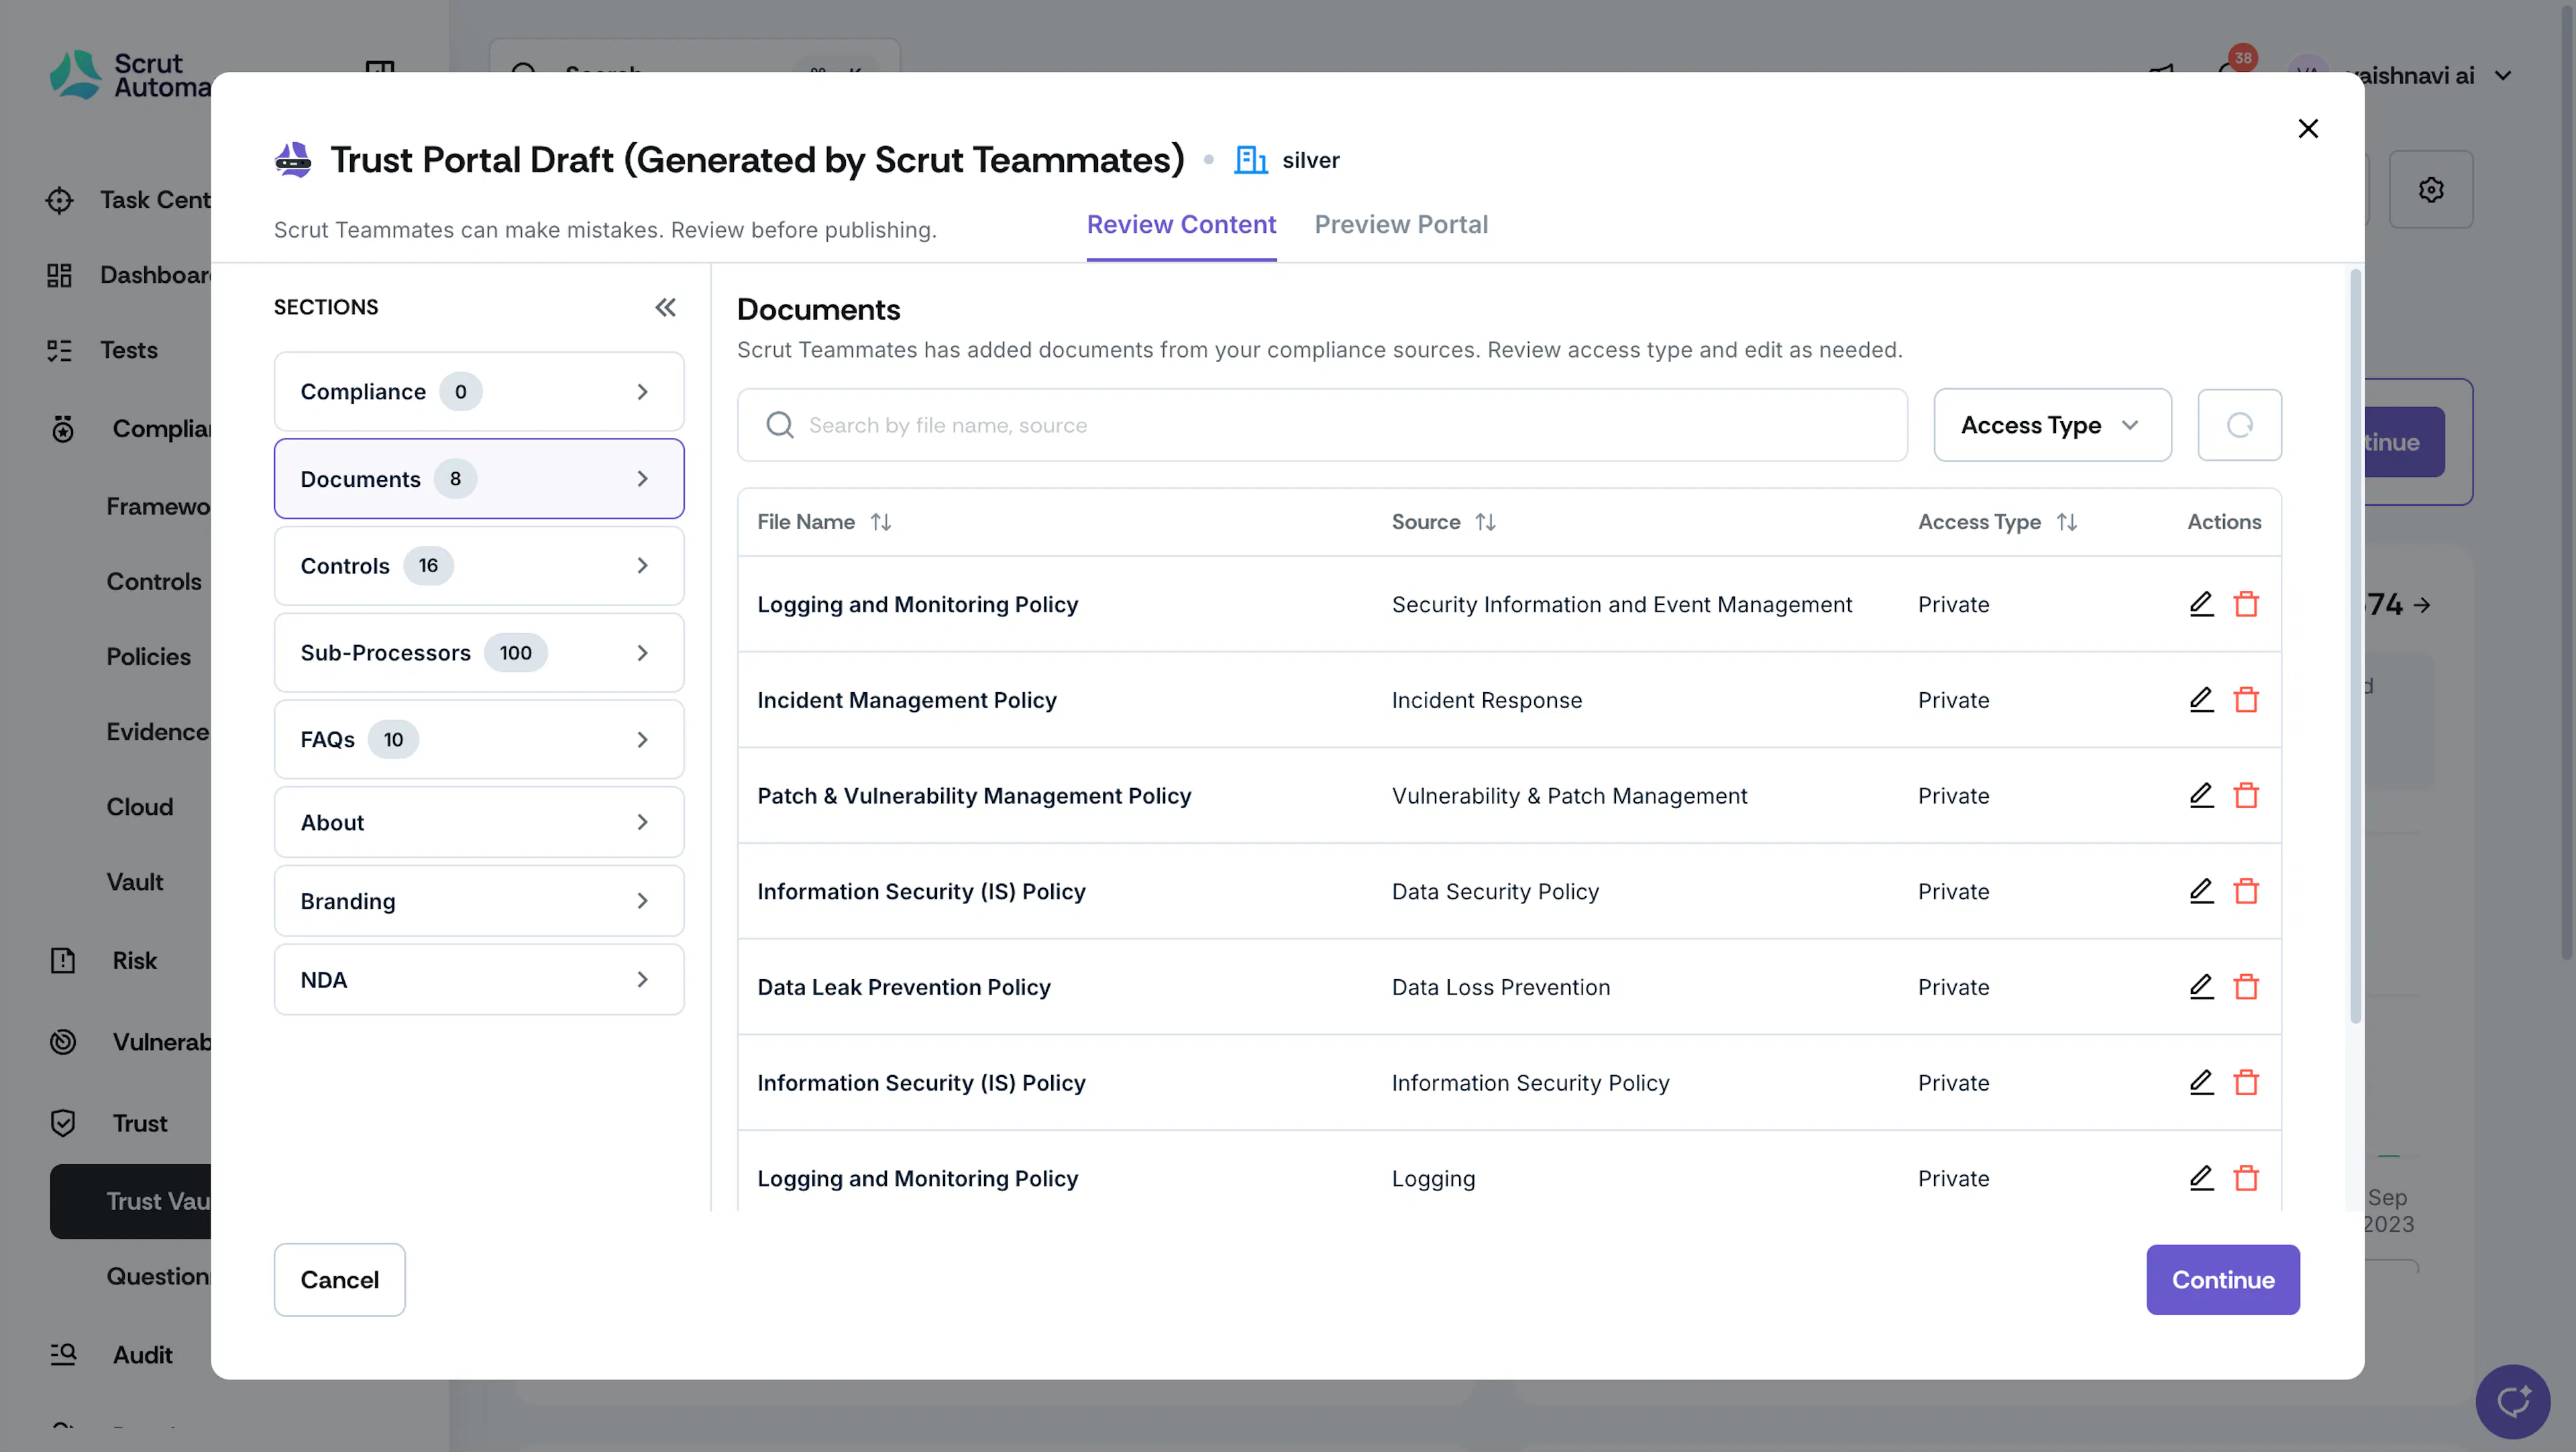The width and height of the screenshot is (2576, 1452).
Task: Open the settings gear behind the dialog
Action: click(2431, 189)
